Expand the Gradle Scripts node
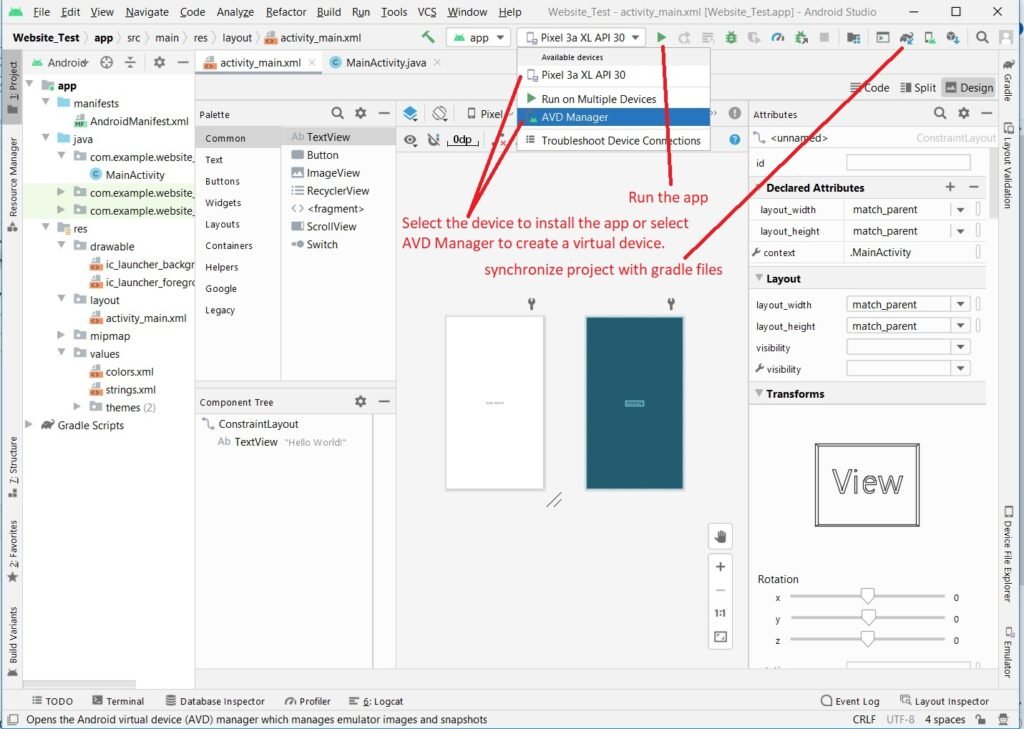Viewport: 1024px width, 729px height. point(29,425)
